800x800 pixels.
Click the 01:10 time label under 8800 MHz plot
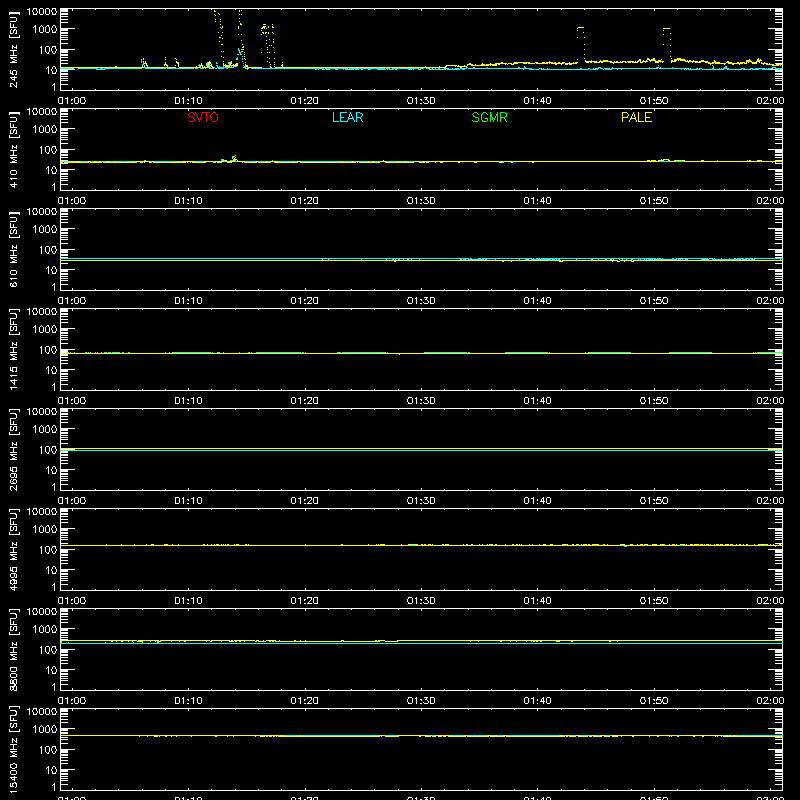pos(188,701)
